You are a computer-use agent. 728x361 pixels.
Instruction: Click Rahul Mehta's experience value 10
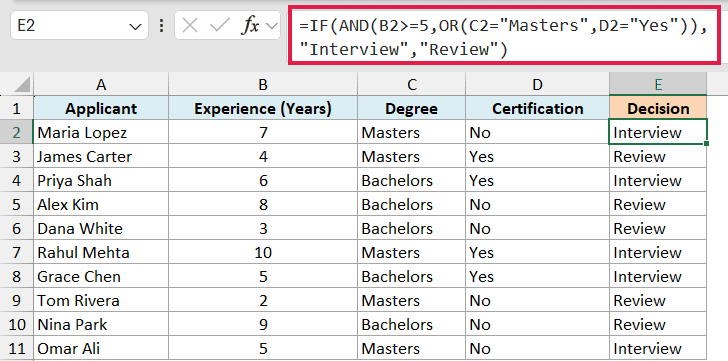(263, 252)
